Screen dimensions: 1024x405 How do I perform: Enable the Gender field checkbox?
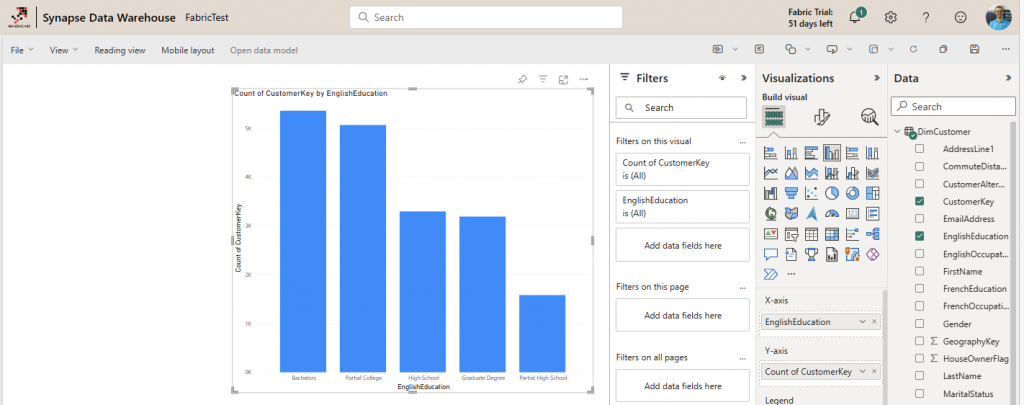[x=919, y=324]
